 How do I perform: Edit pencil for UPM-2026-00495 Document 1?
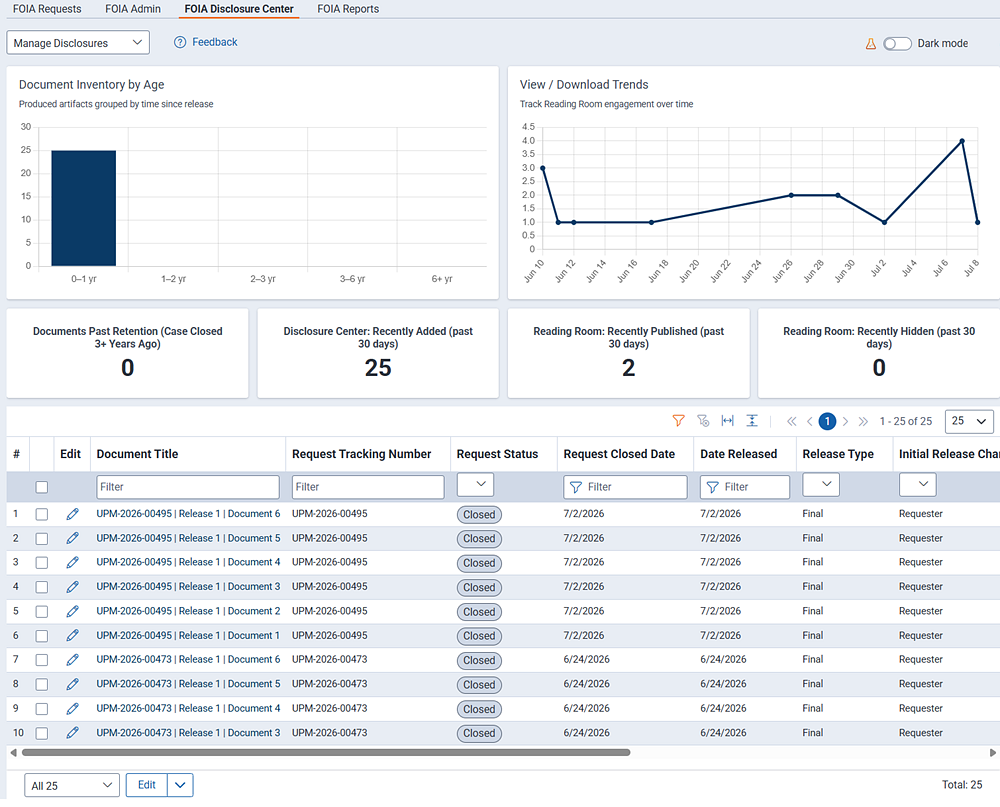click(73, 635)
